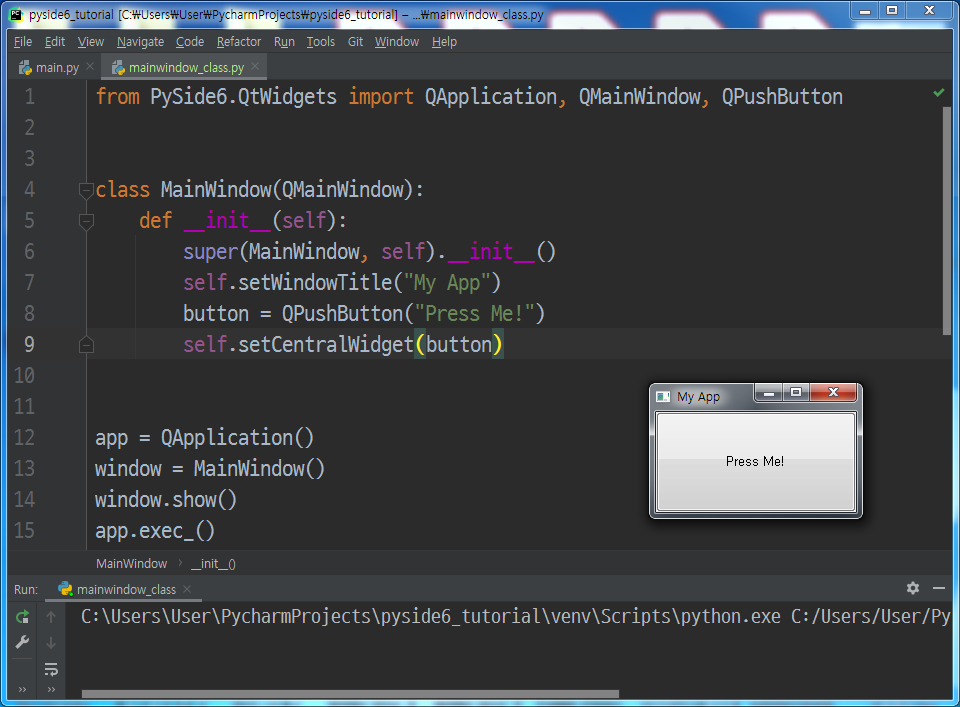The height and width of the screenshot is (707, 960).
Task: Open the Help menu
Action: tap(444, 42)
